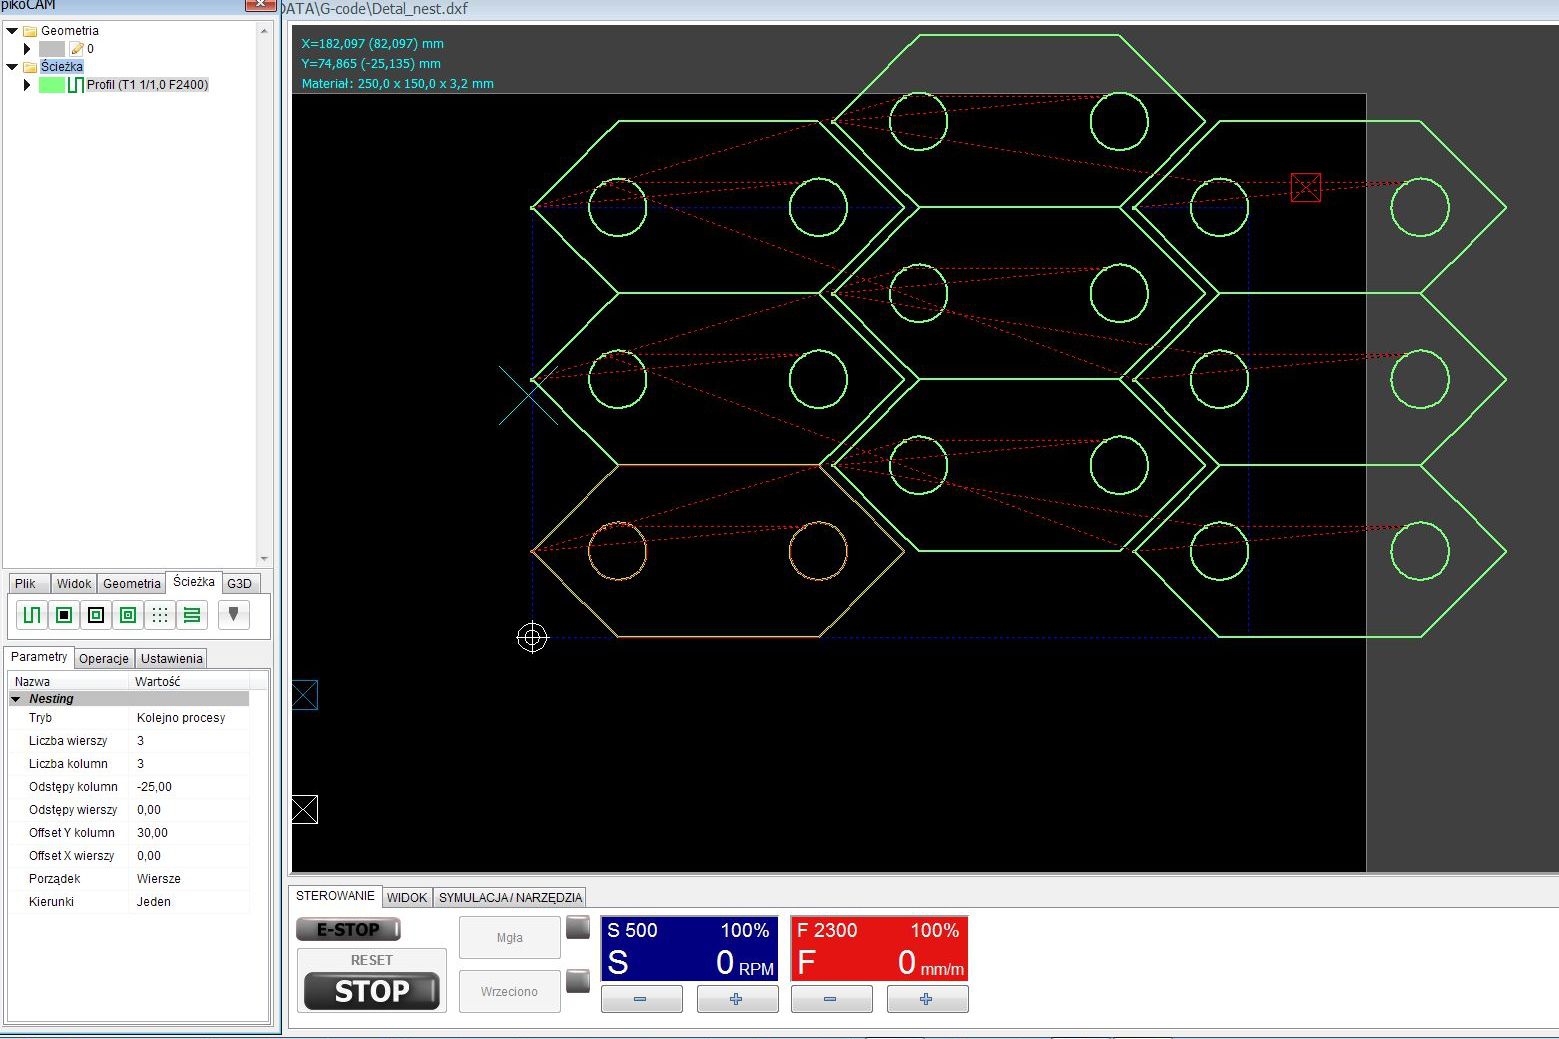
Task: Click the tree panel scrollbar down arrow
Action: click(264, 559)
